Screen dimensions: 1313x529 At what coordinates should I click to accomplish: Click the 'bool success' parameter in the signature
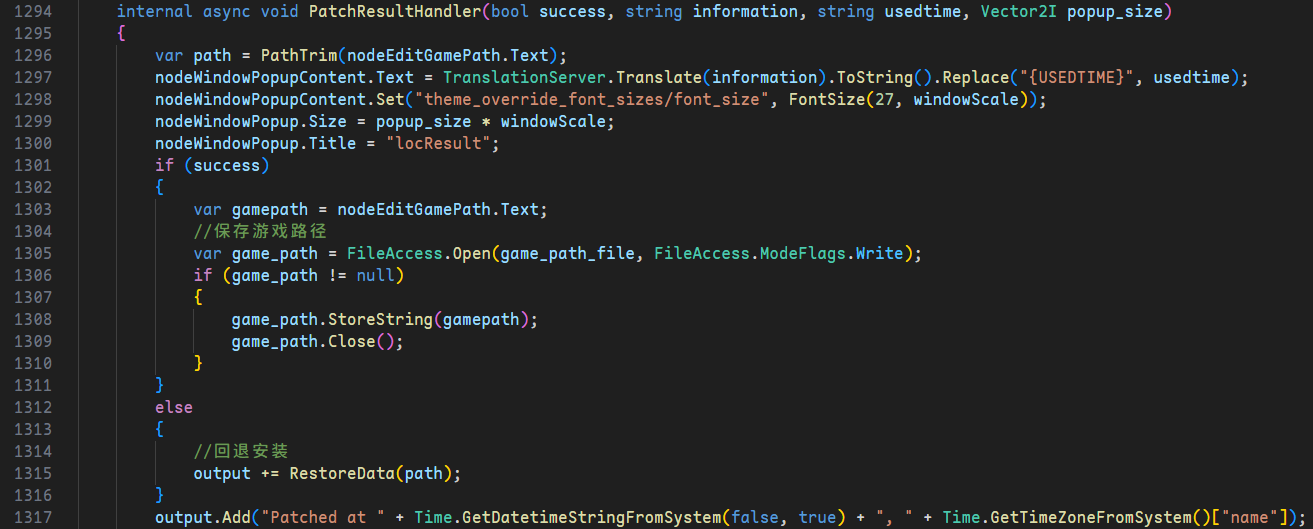(x=549, y=11)
